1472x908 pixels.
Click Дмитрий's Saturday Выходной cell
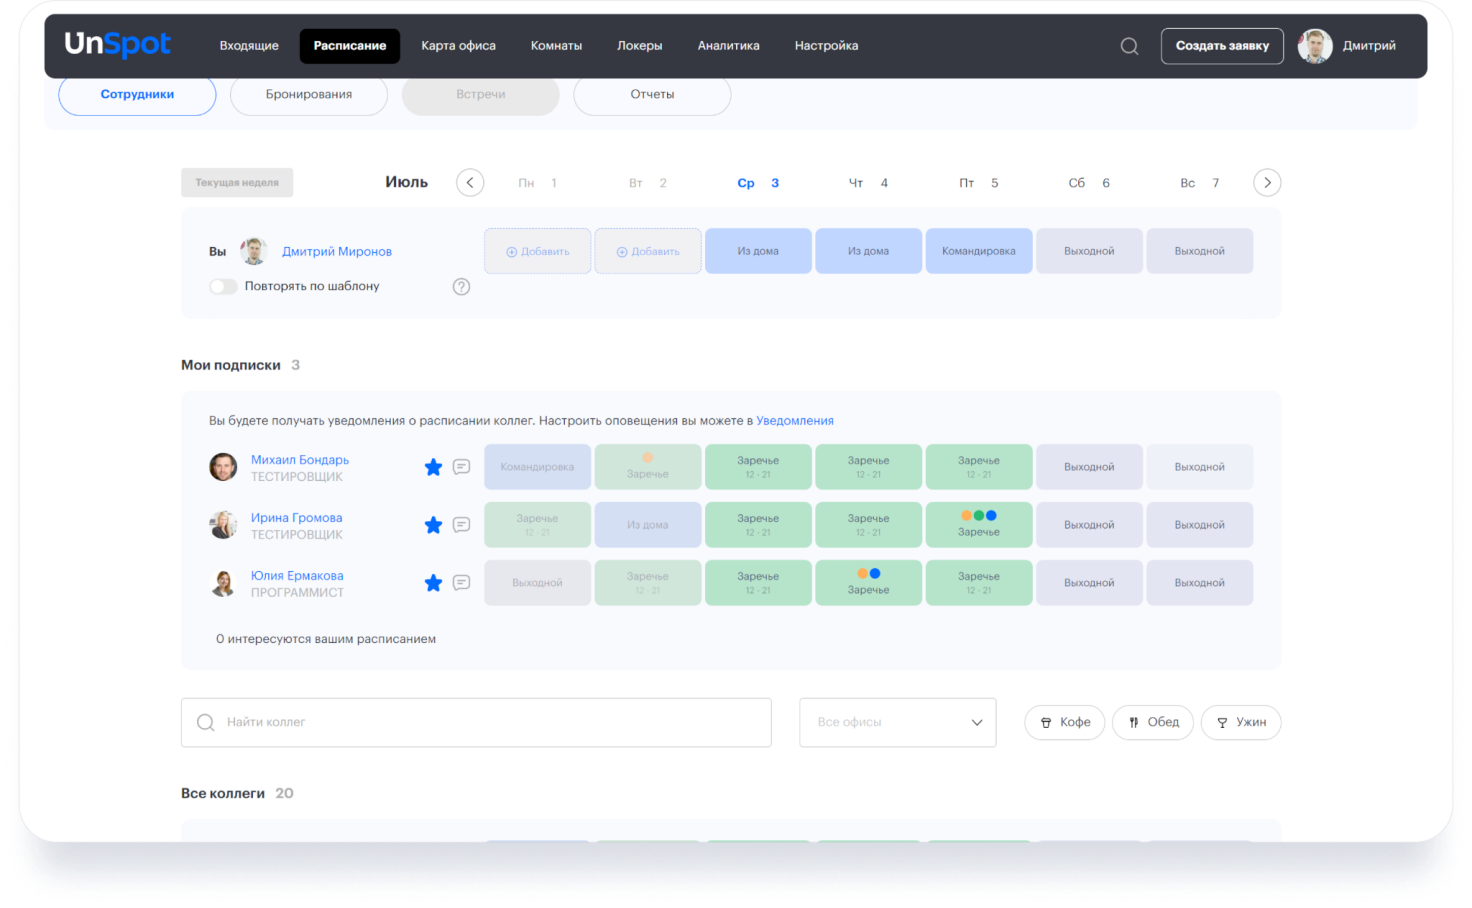(1089, 251)
